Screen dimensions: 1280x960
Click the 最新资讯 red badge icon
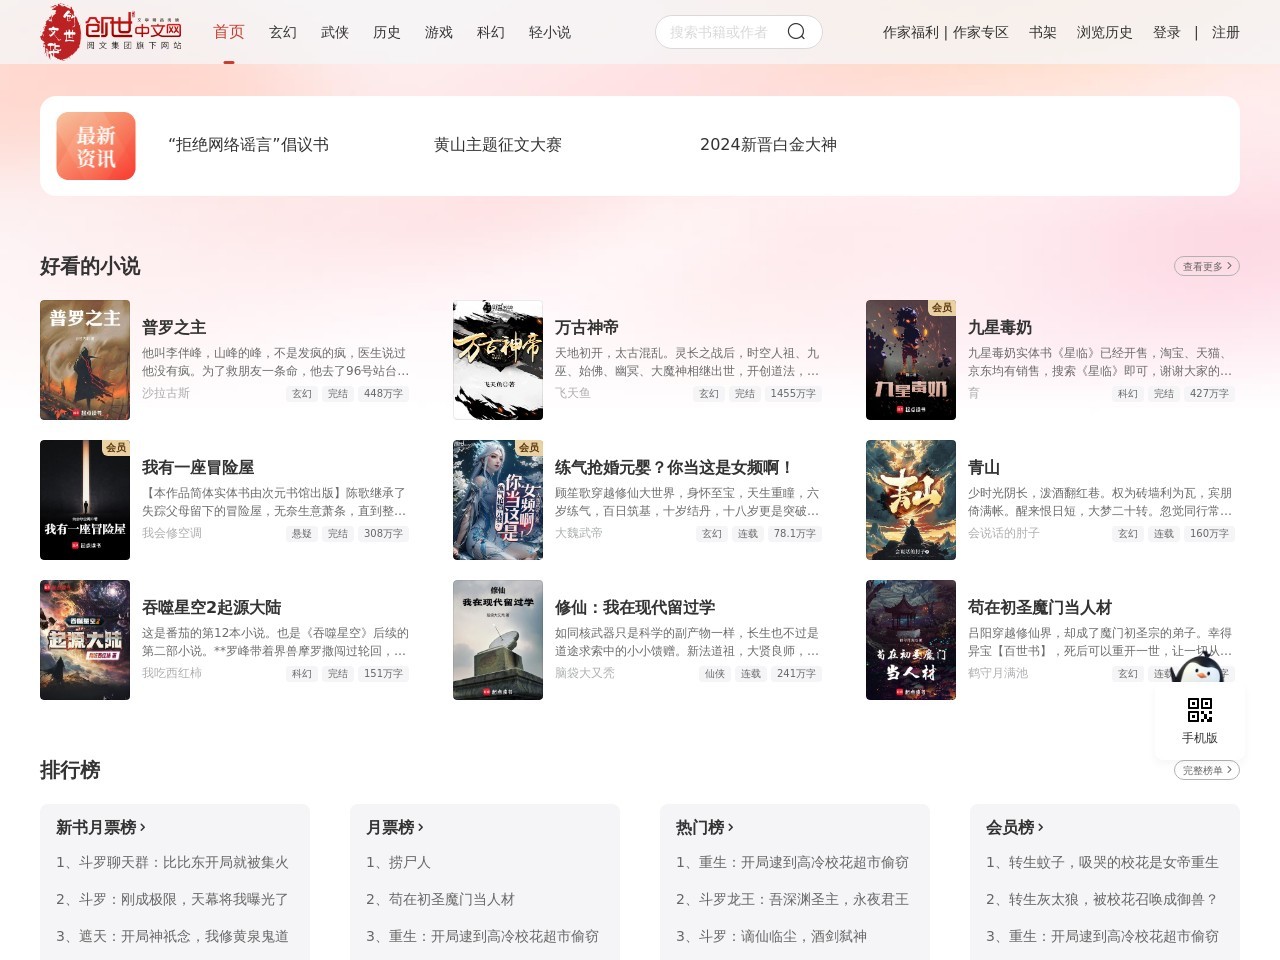[96, 146]
